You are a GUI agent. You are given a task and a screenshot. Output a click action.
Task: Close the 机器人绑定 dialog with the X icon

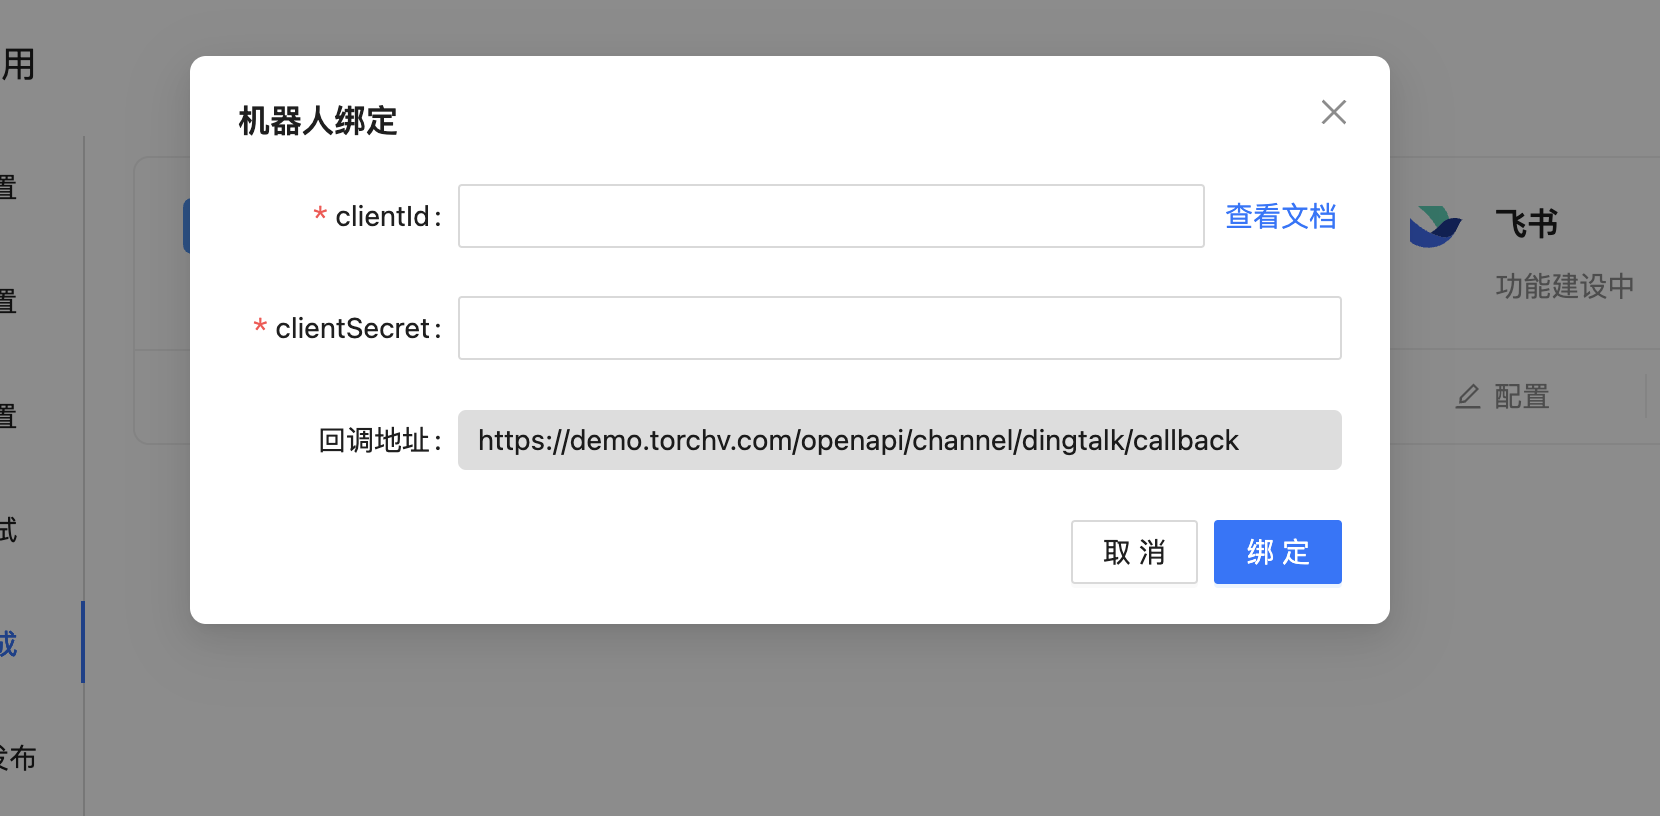[x=1333, y=112]
